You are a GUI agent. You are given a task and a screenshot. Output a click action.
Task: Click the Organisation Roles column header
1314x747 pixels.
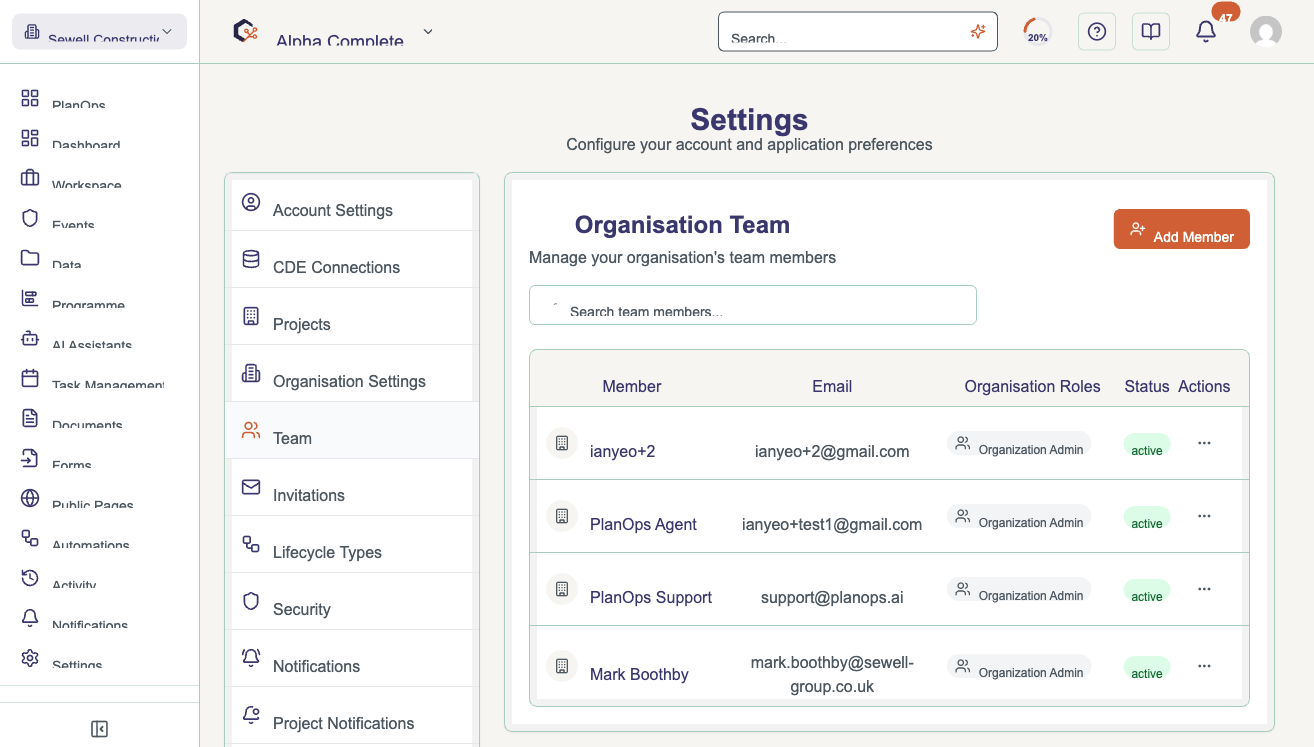tap(1032, 386)
